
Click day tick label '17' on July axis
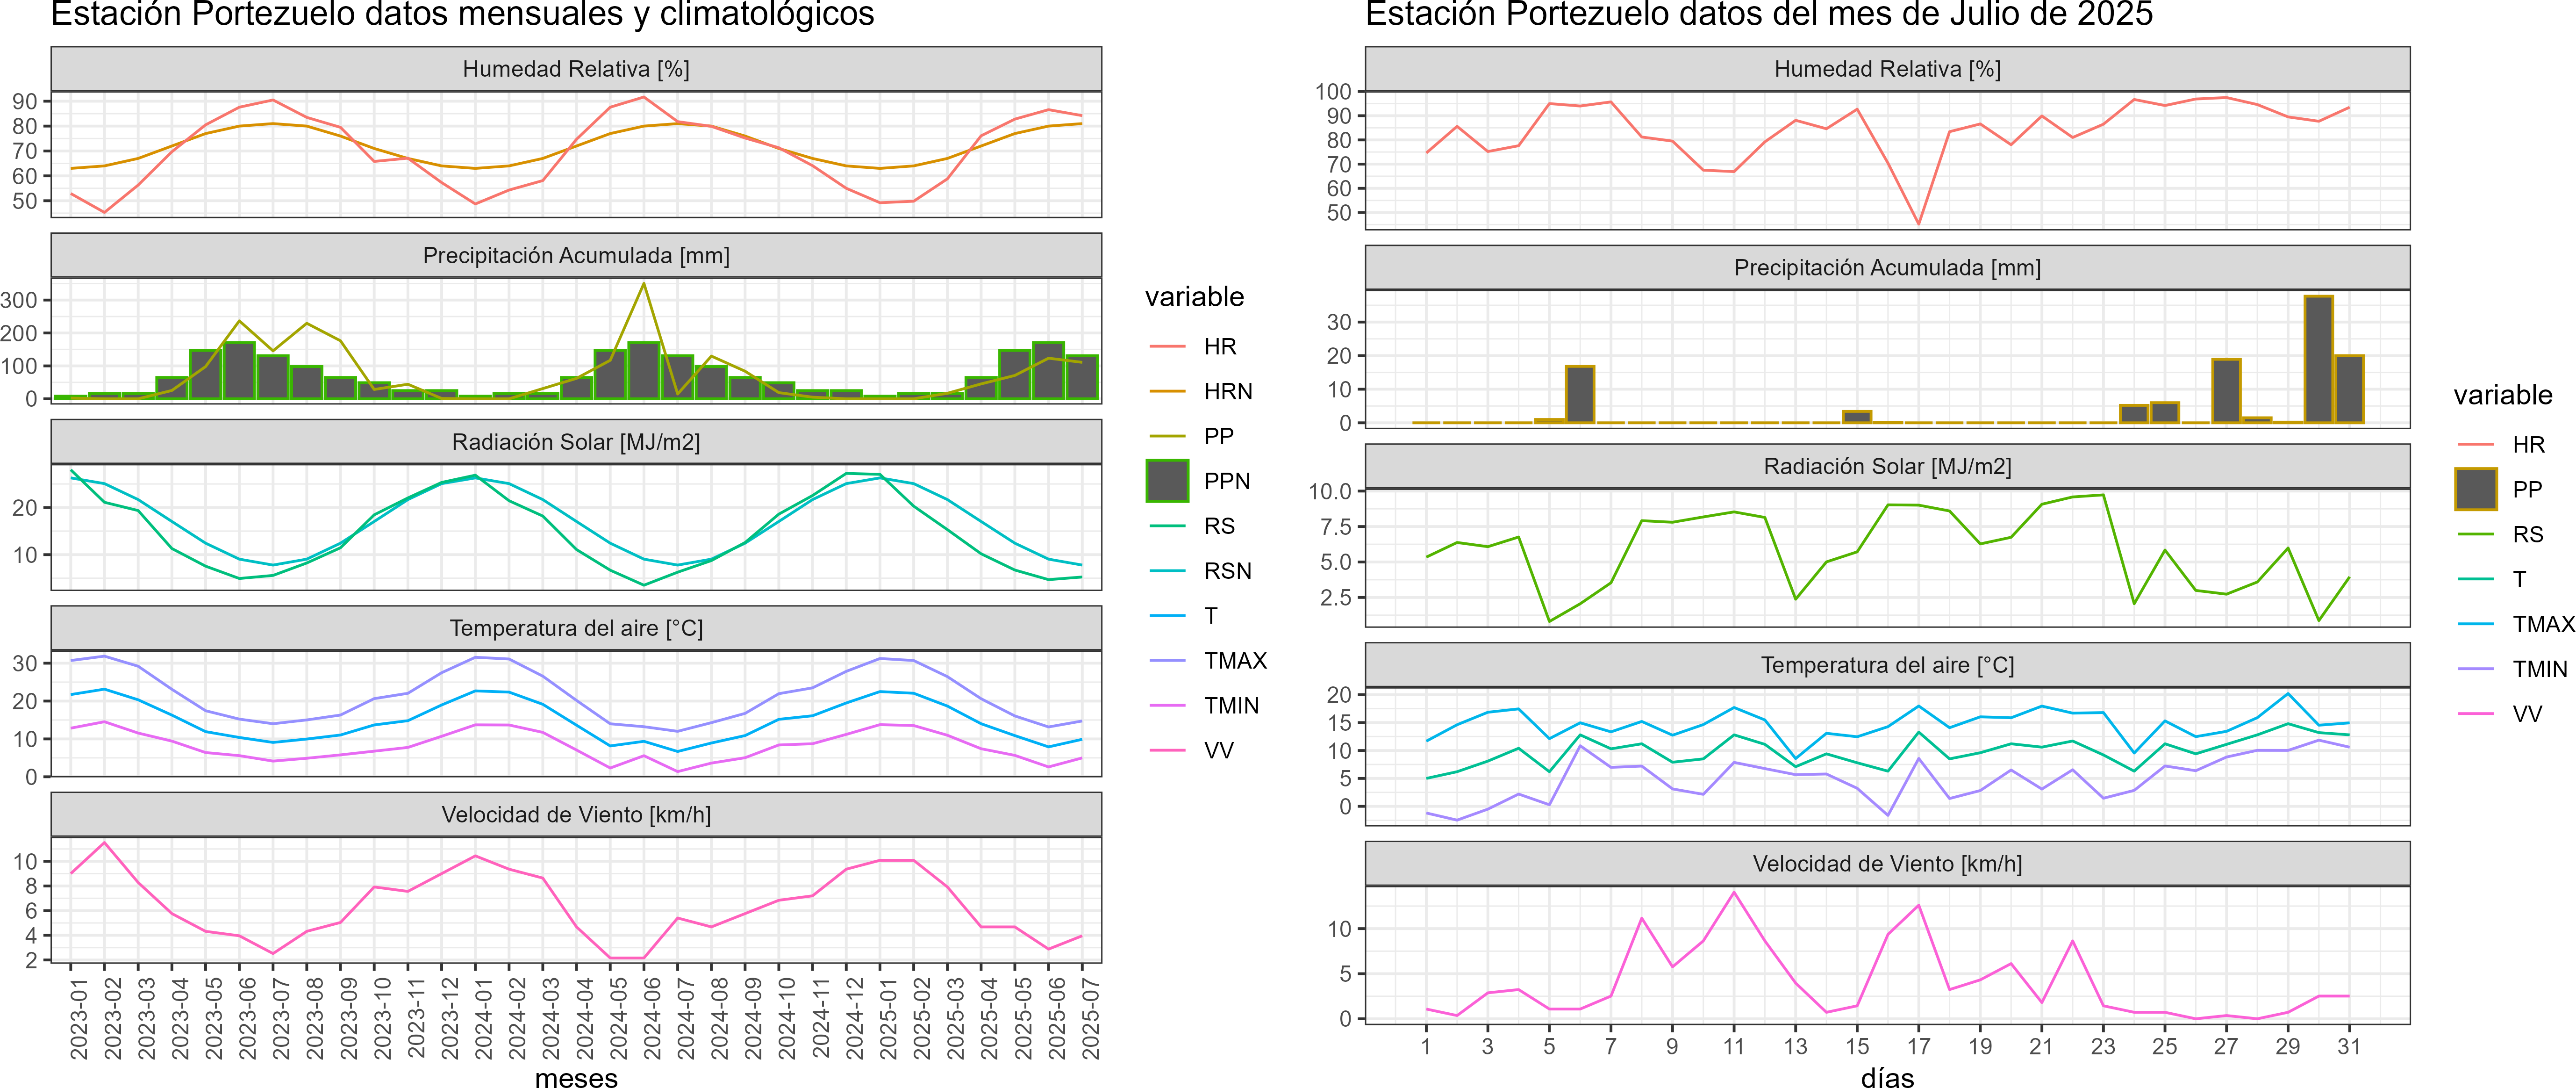click(x=1918, y=1046)
